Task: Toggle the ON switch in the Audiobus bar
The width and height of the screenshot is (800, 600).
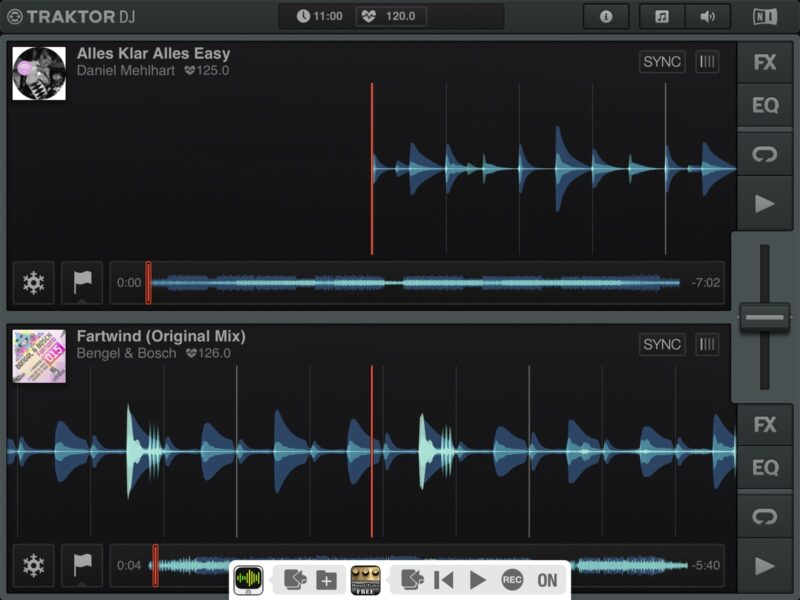Action: pyautogui.click(x=547, y=580)
